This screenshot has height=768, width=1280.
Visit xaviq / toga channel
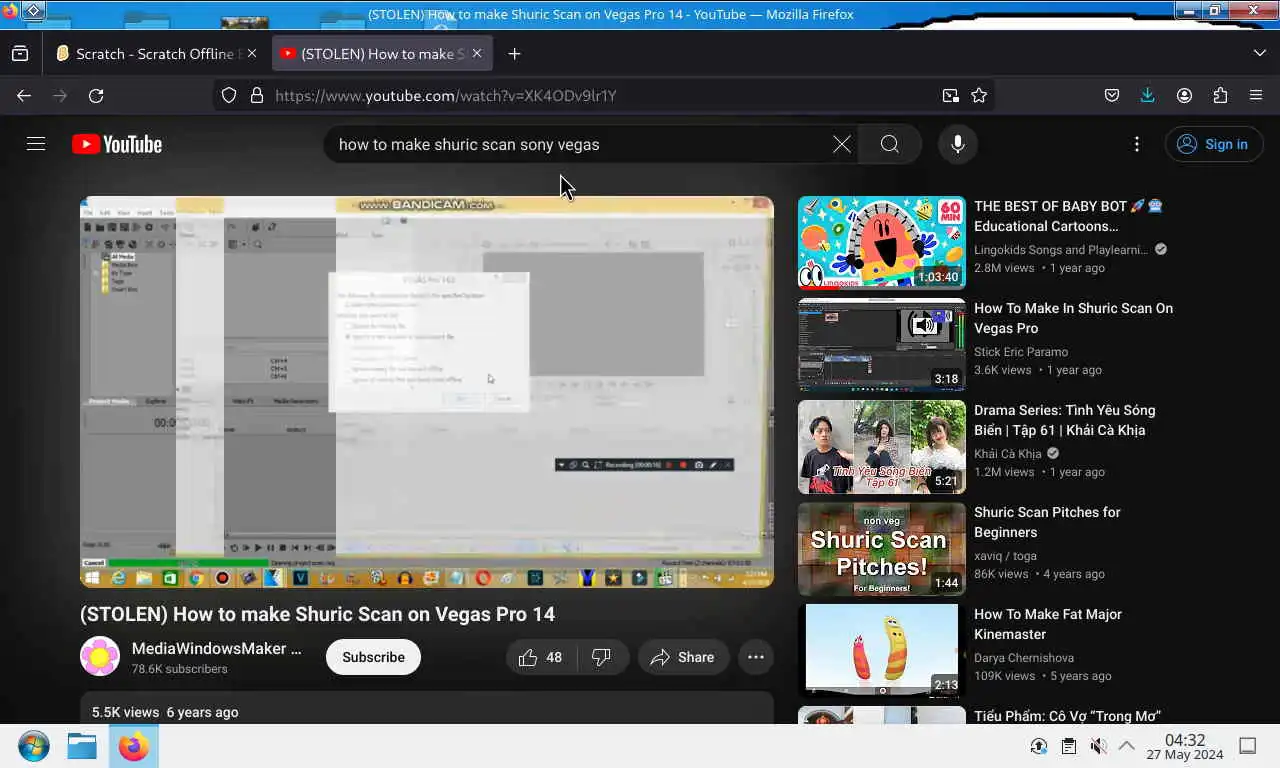[x=1005, y=556]
